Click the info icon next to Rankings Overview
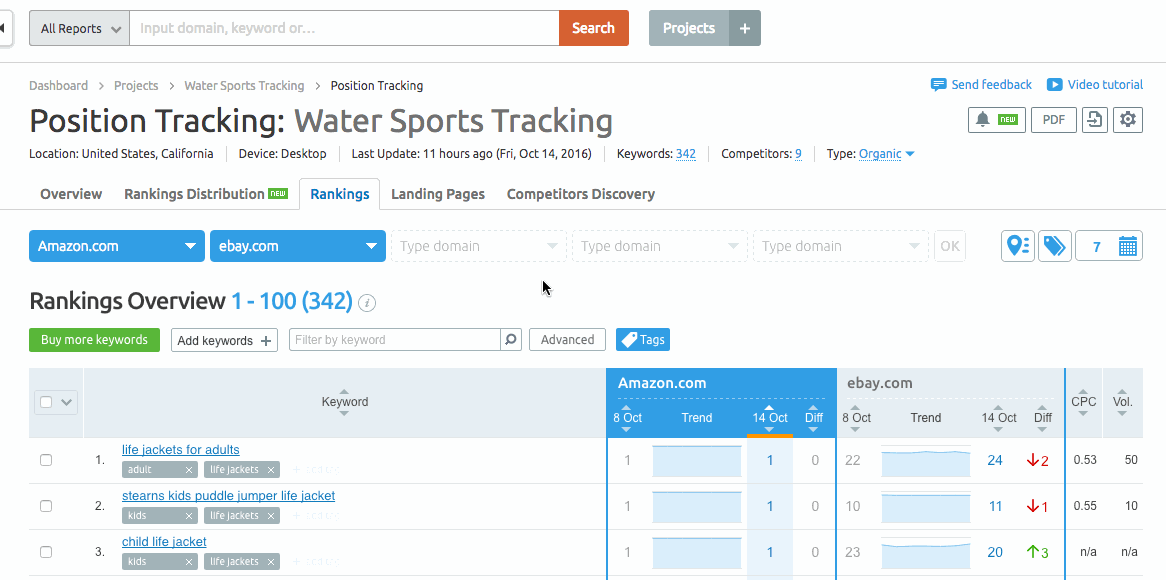The width and height of the screenshot is (1166, 580). click(367, 303)
